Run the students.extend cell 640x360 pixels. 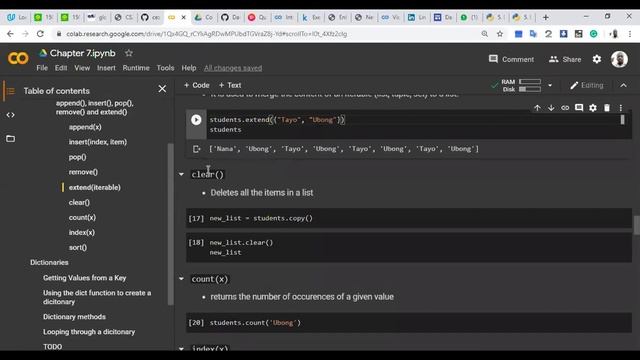pyautogui.click(x=196, y=120)
